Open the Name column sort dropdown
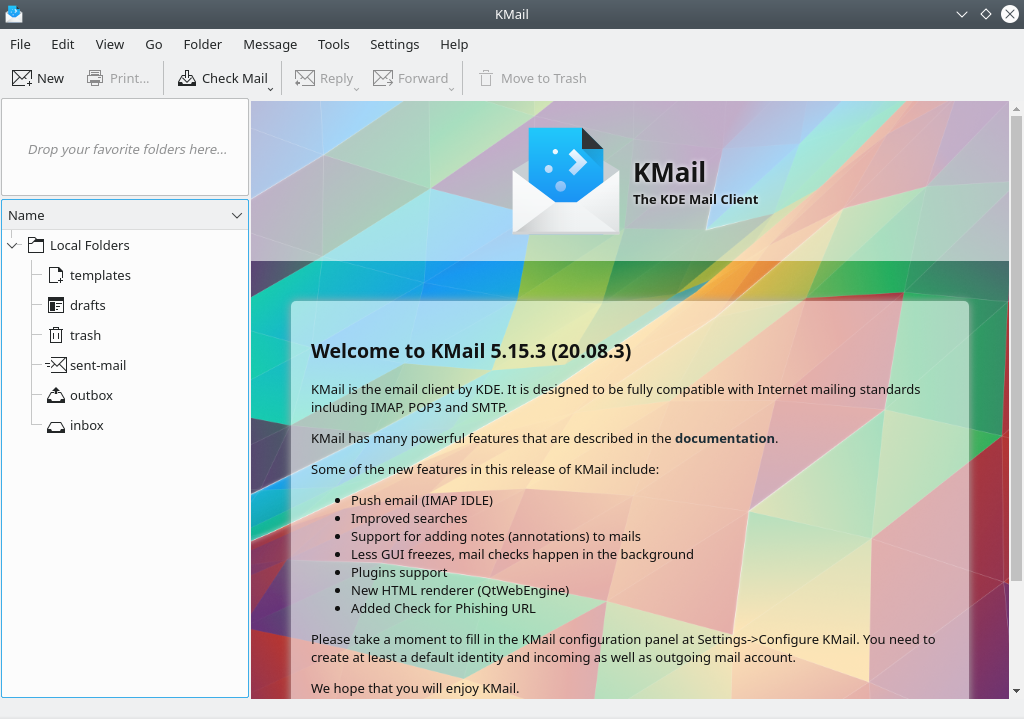This screenshot has height=719, width=1024. [237, 214]
